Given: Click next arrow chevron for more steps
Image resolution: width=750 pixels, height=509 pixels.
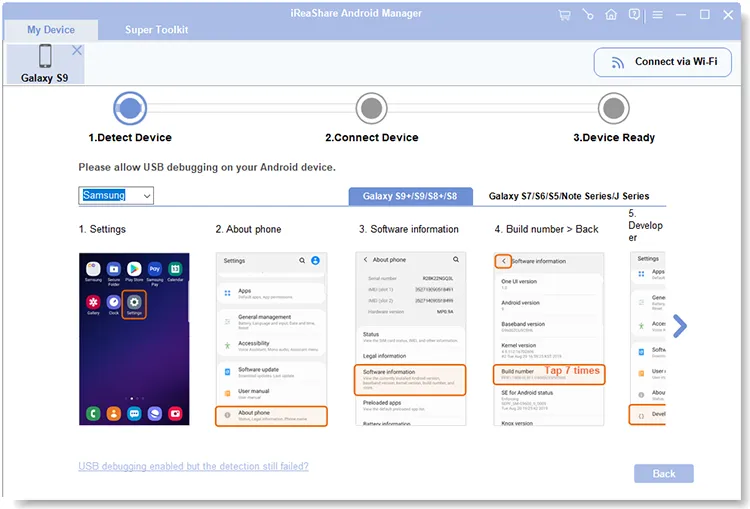Looking at the screenshot, I should (x=680, y=326).
